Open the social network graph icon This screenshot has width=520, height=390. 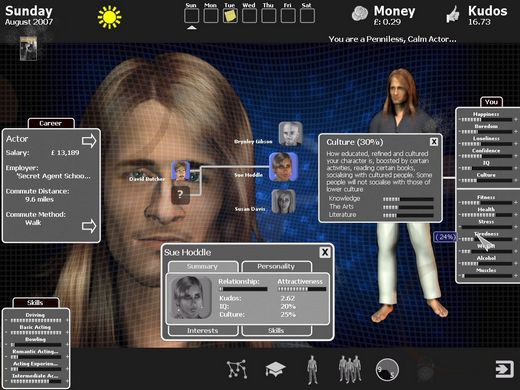237,369
